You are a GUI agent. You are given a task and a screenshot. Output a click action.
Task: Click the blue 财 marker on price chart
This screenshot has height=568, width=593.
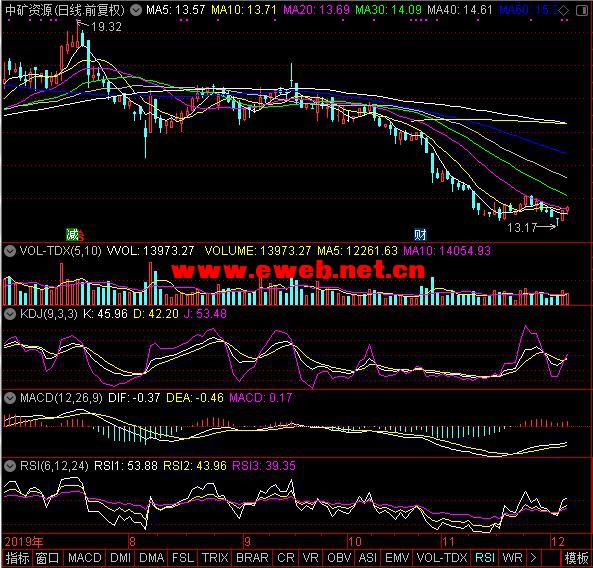click(420, 235)
